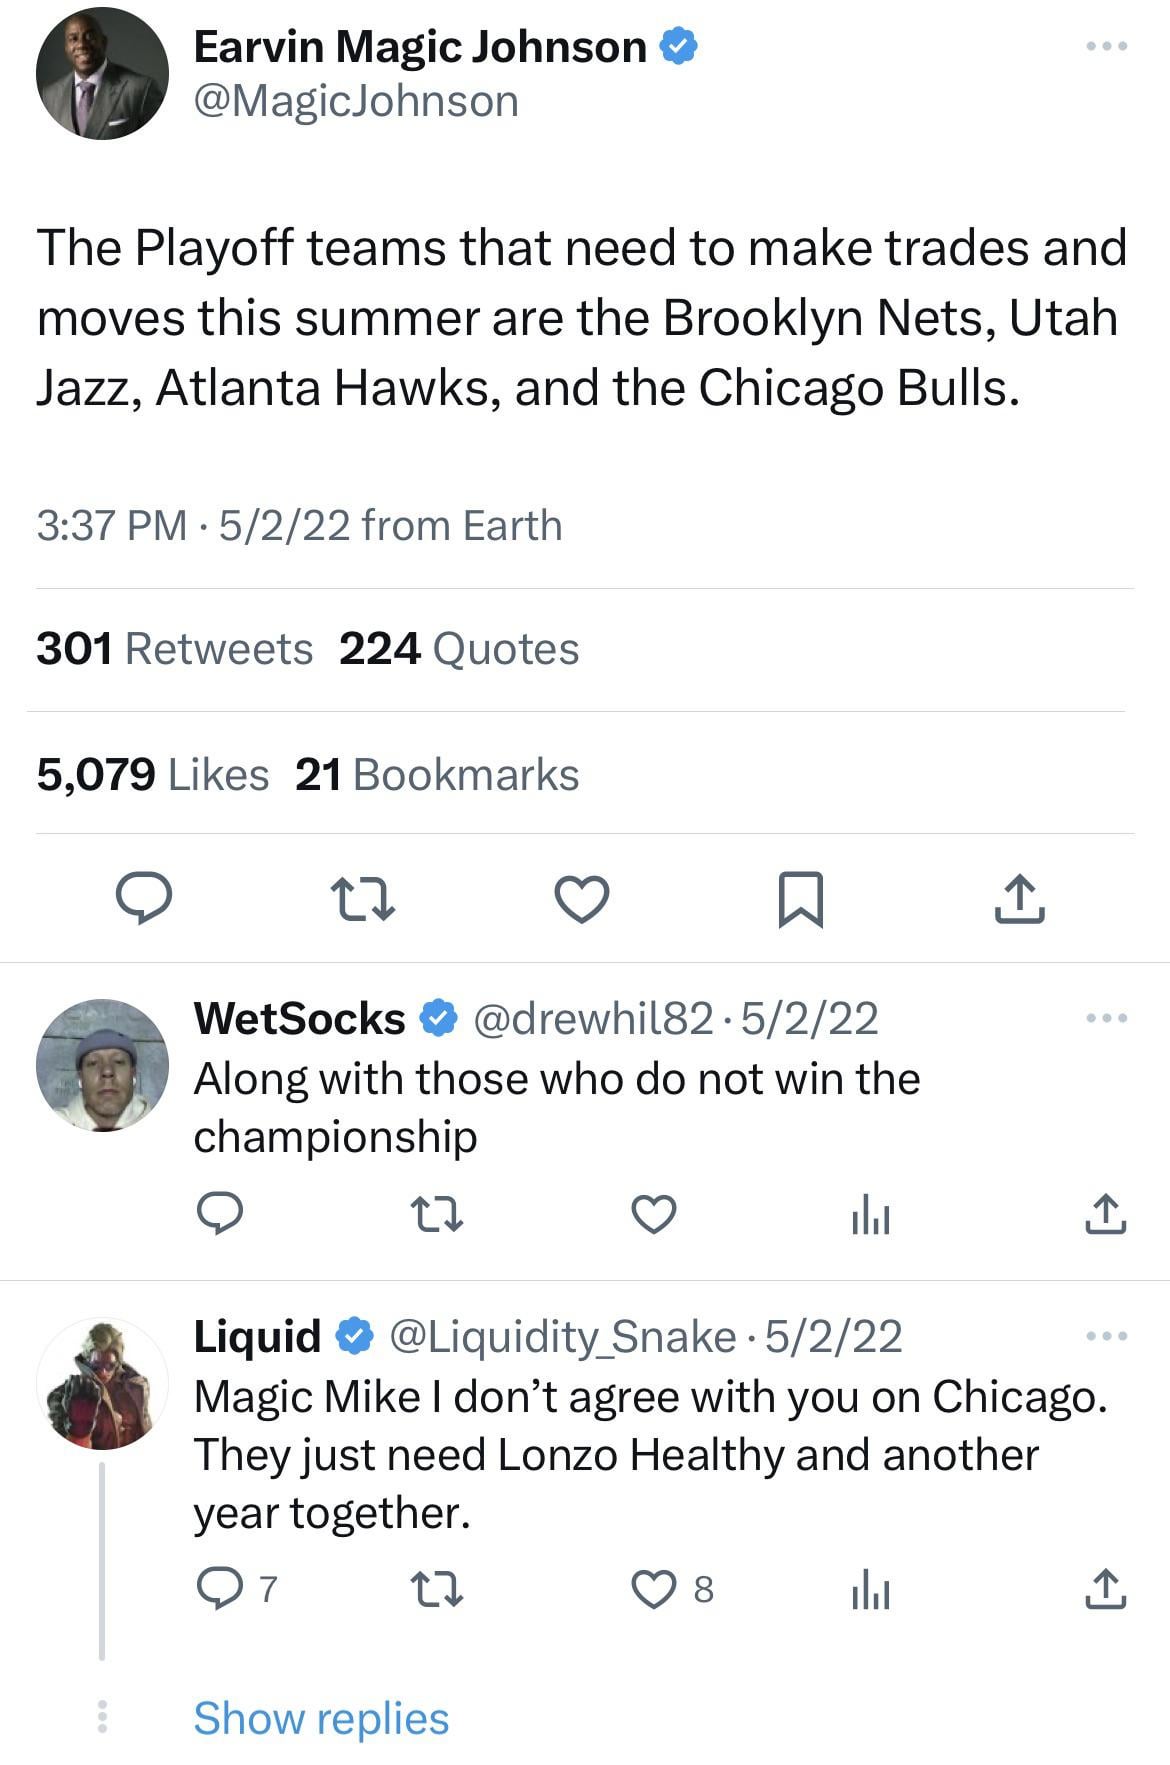The width and height of the screenshot is (1170, 1765).
Task: Open more options on Magic Johnson's tweet
Action: (x=1107, y=46)
